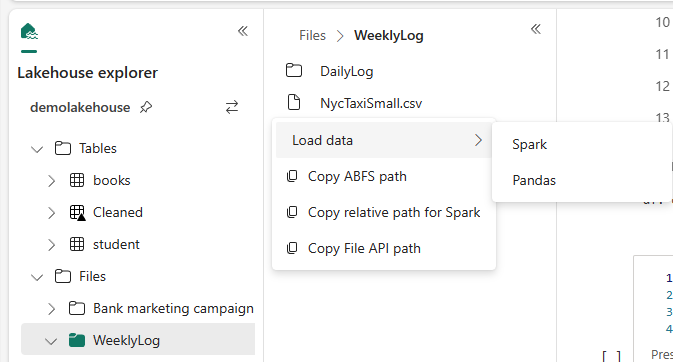Expand the Cleaned table
Screen dimensions: 673x362
coord(52,213)
